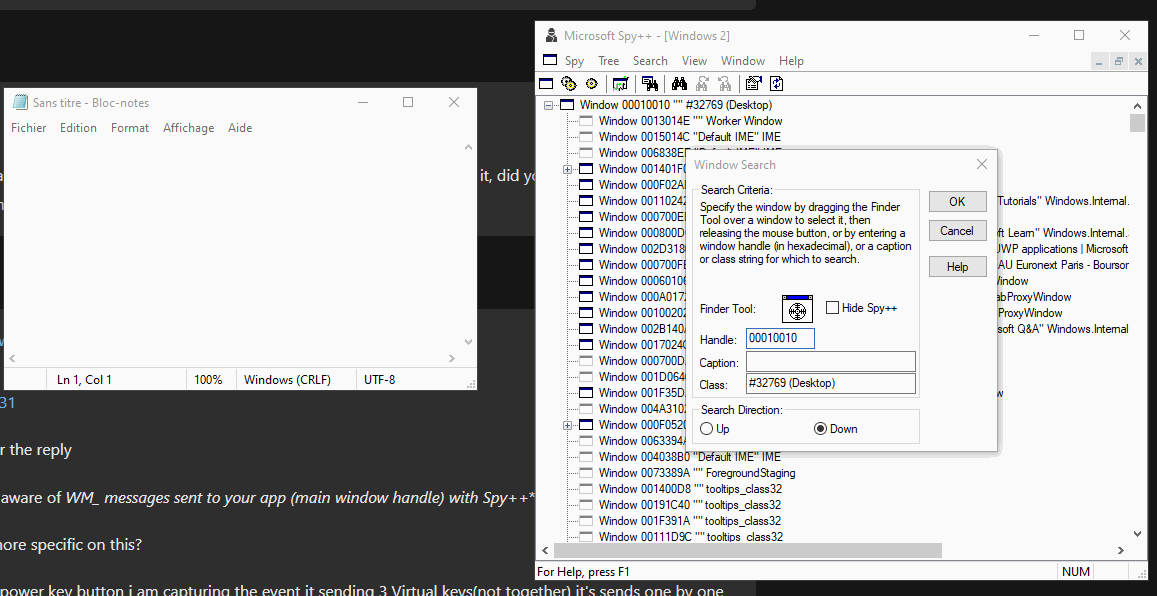The image size is (1157, 596).
Task: Click the icon of Window 001400D8 tooltips_class32 row
Action: click(586, 489)
